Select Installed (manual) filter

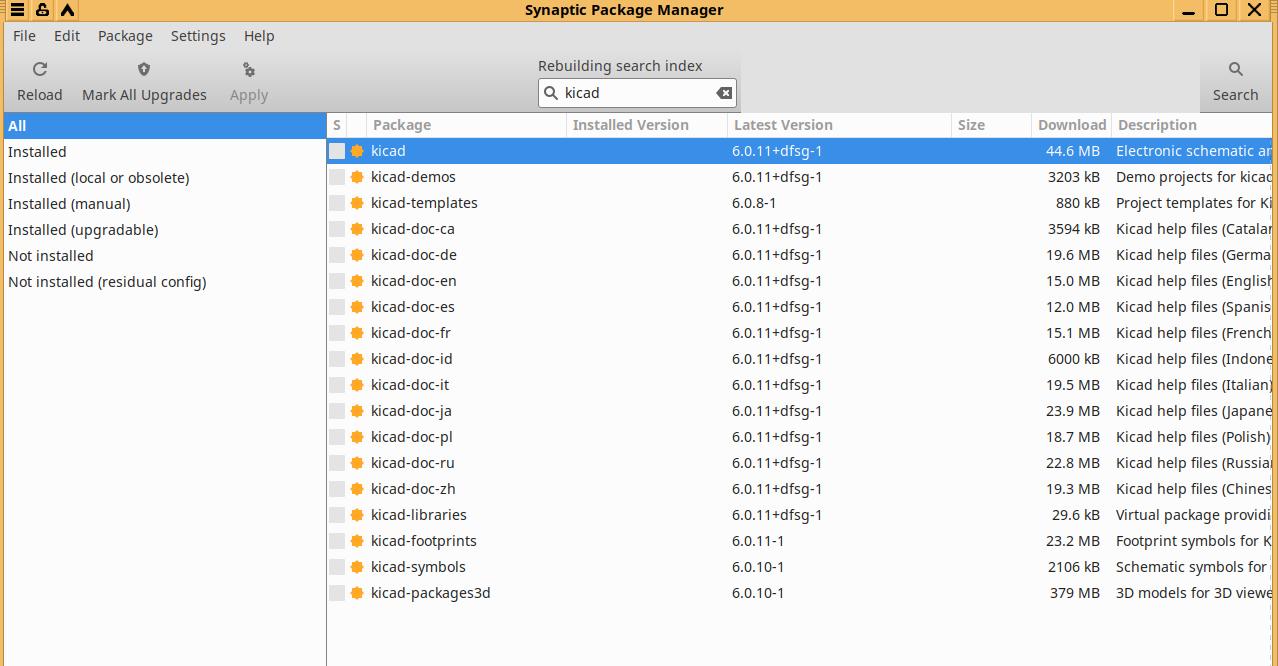coord(165,204)
